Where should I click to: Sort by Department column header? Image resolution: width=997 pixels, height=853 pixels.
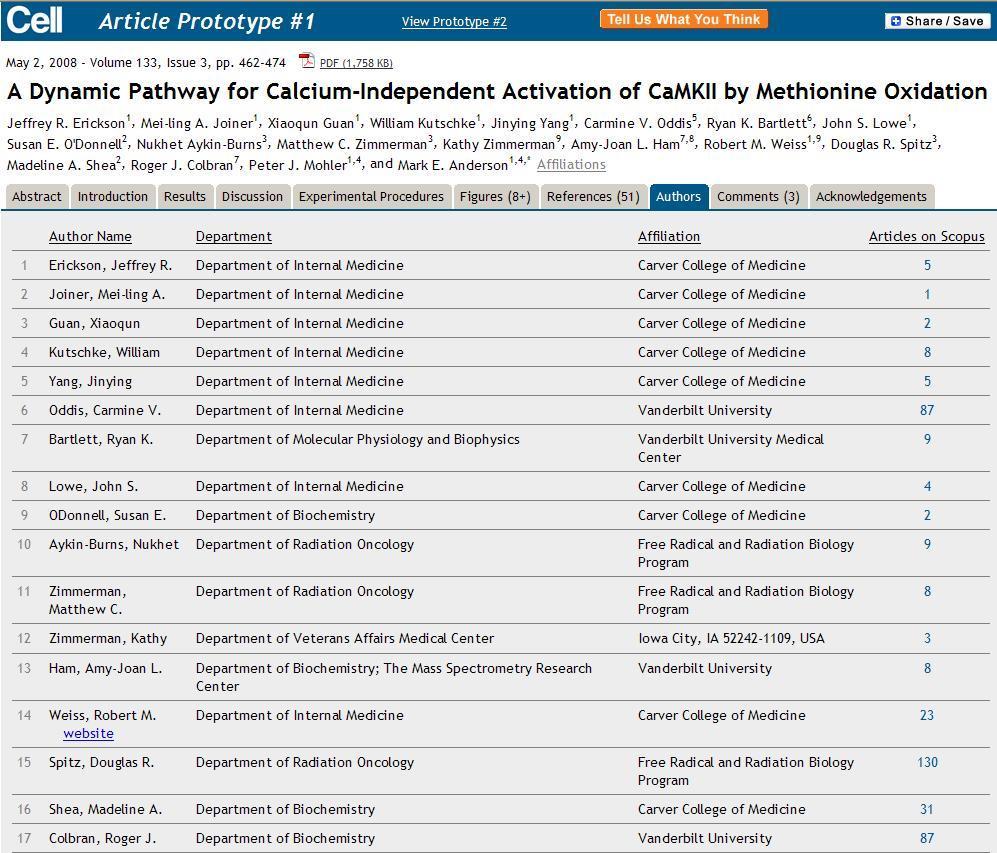(x=233, y=236)
